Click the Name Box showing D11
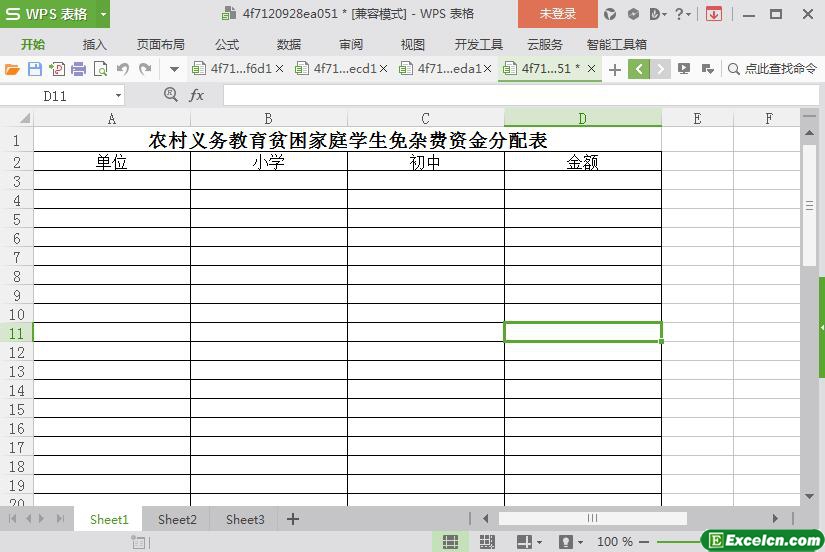 click(55, 96)
